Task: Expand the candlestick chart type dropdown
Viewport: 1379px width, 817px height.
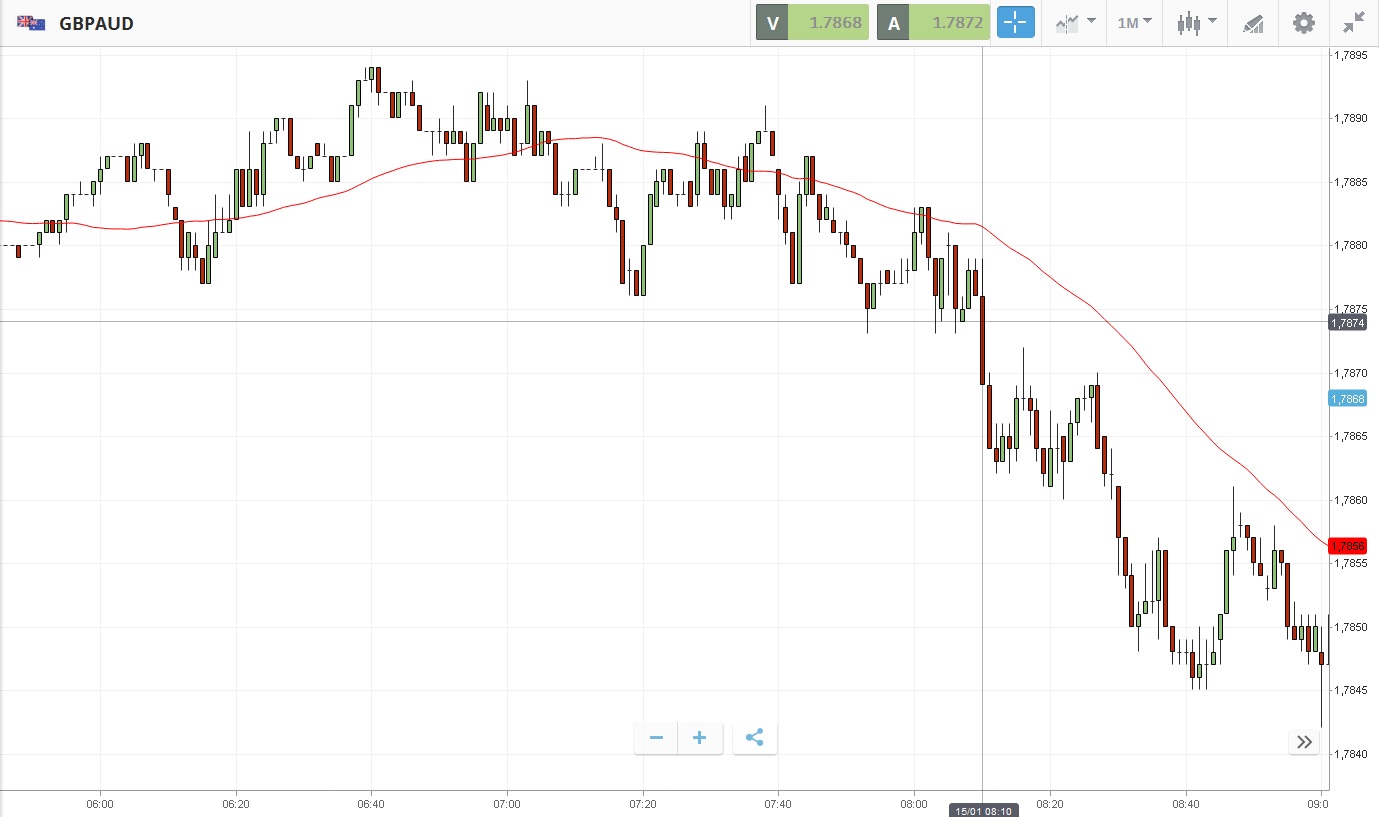Action: coord(1196,22)
